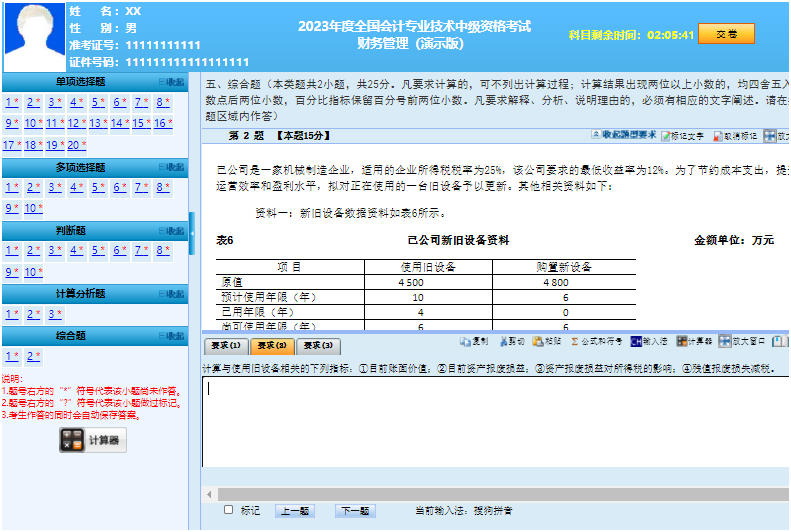The image size is (791, 532).
Task: Go to previous question with 上一题
Action: pyautogui.click(x=295, y=511)
